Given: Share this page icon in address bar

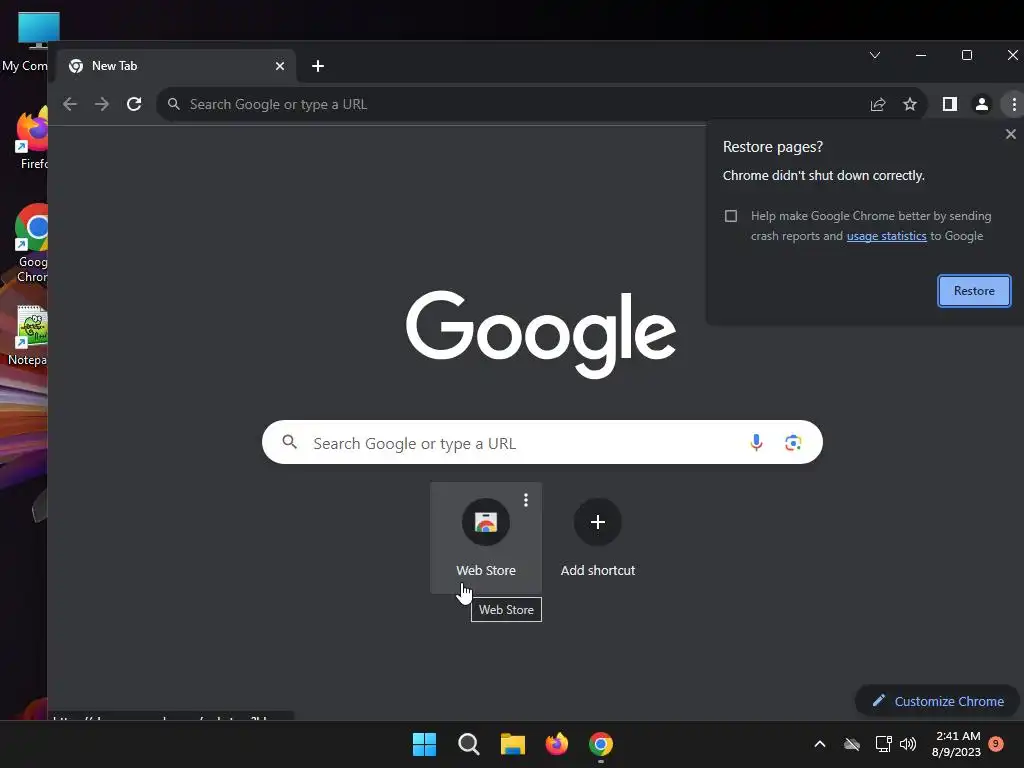Looking at the screenshot, I should [878, 104].
